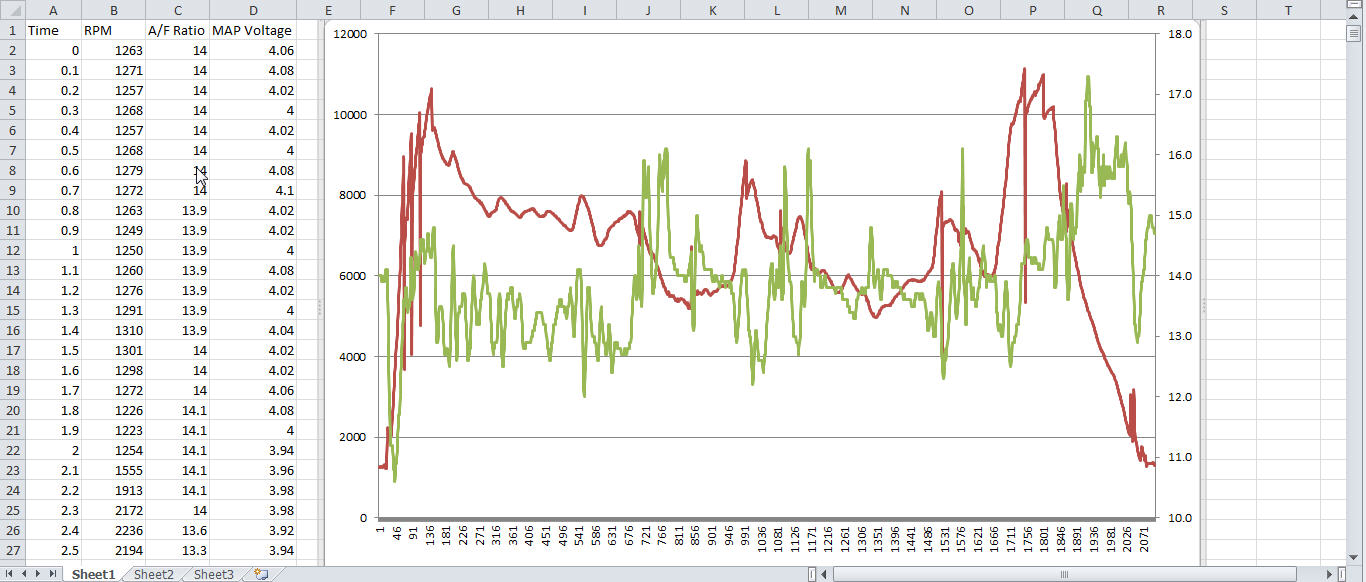This screenshot has height=582, width=1366.
Task: Select the "MAP Voltage" header cell
Action: point(252,30)
